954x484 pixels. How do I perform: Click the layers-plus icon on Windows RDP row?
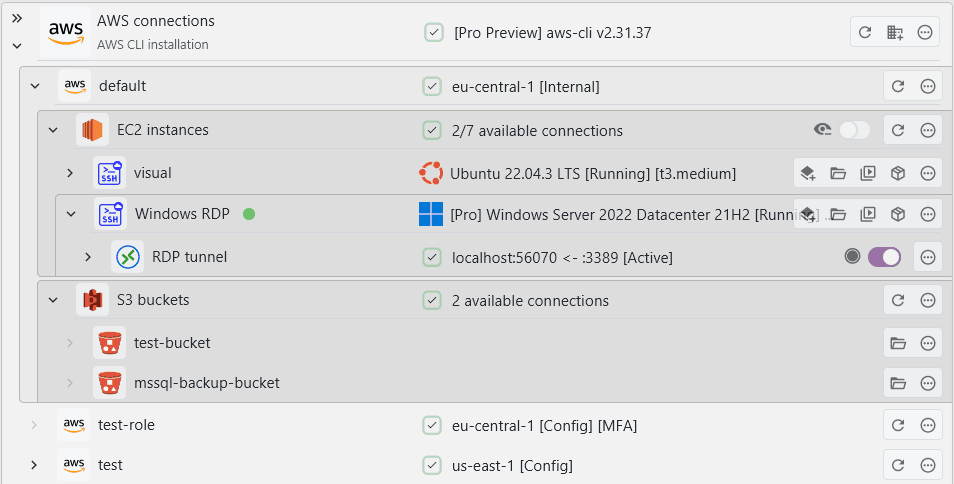pyautogui.click(x=808, y=214)
